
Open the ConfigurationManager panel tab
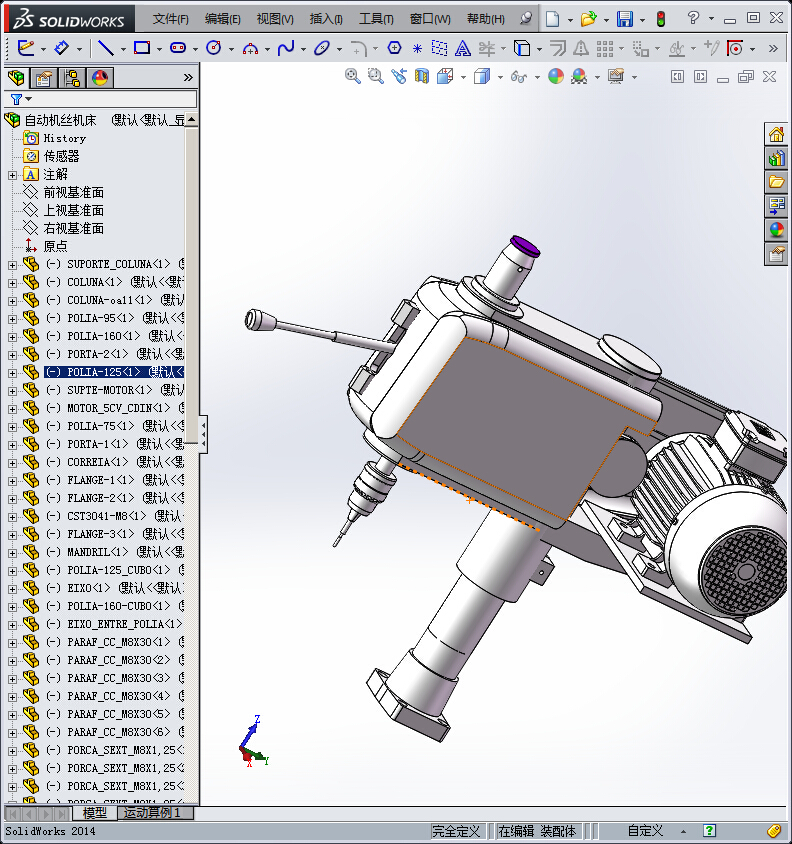coord(71,78)
